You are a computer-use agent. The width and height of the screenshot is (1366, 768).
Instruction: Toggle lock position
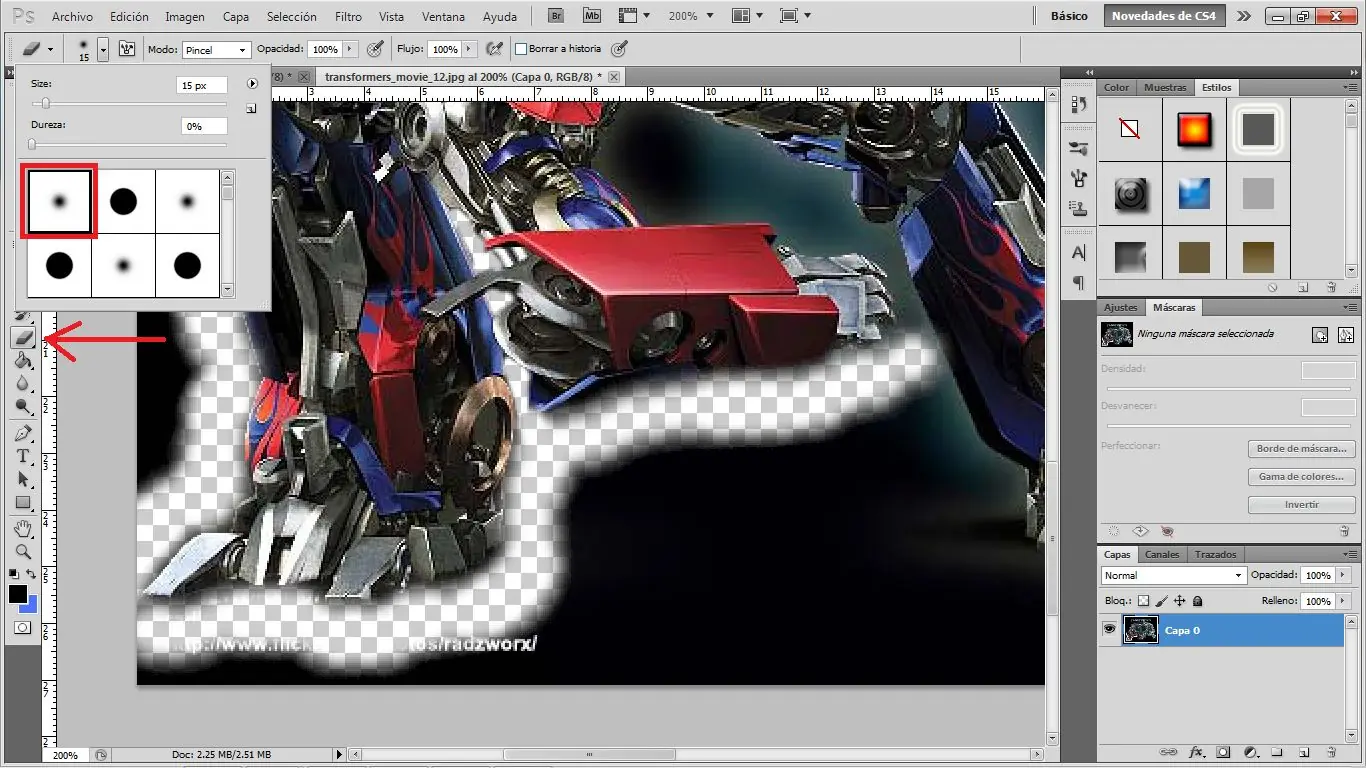click(x=1179, y=601)
